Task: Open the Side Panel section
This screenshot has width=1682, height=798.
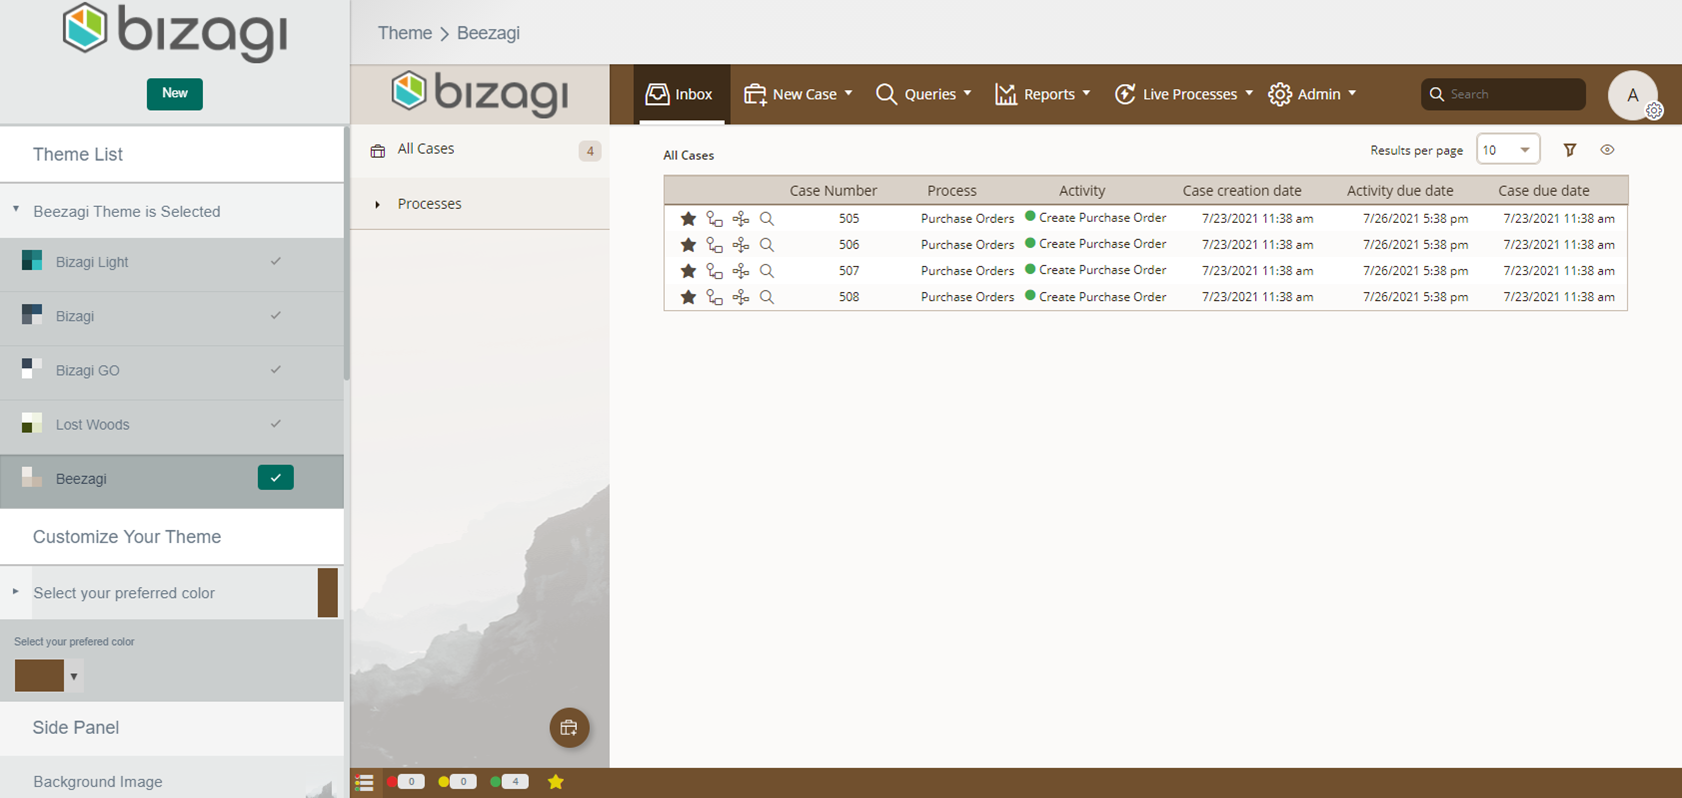Action: (172, 727)
